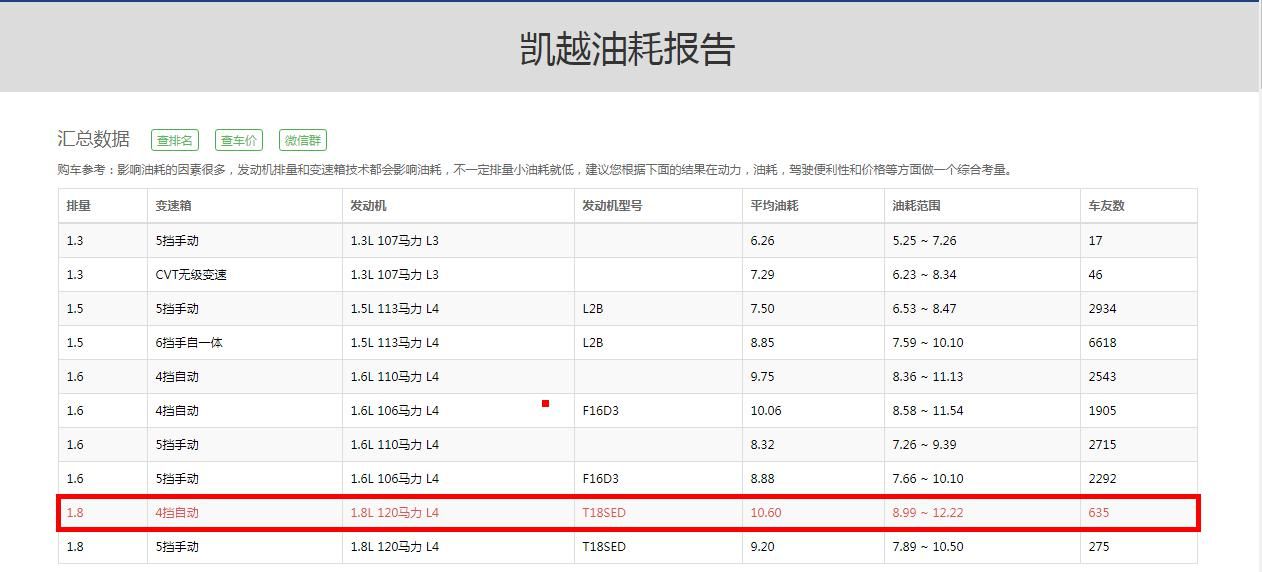
Task: Select the CVT无级变速 gearbox cell
Action: 191,274
